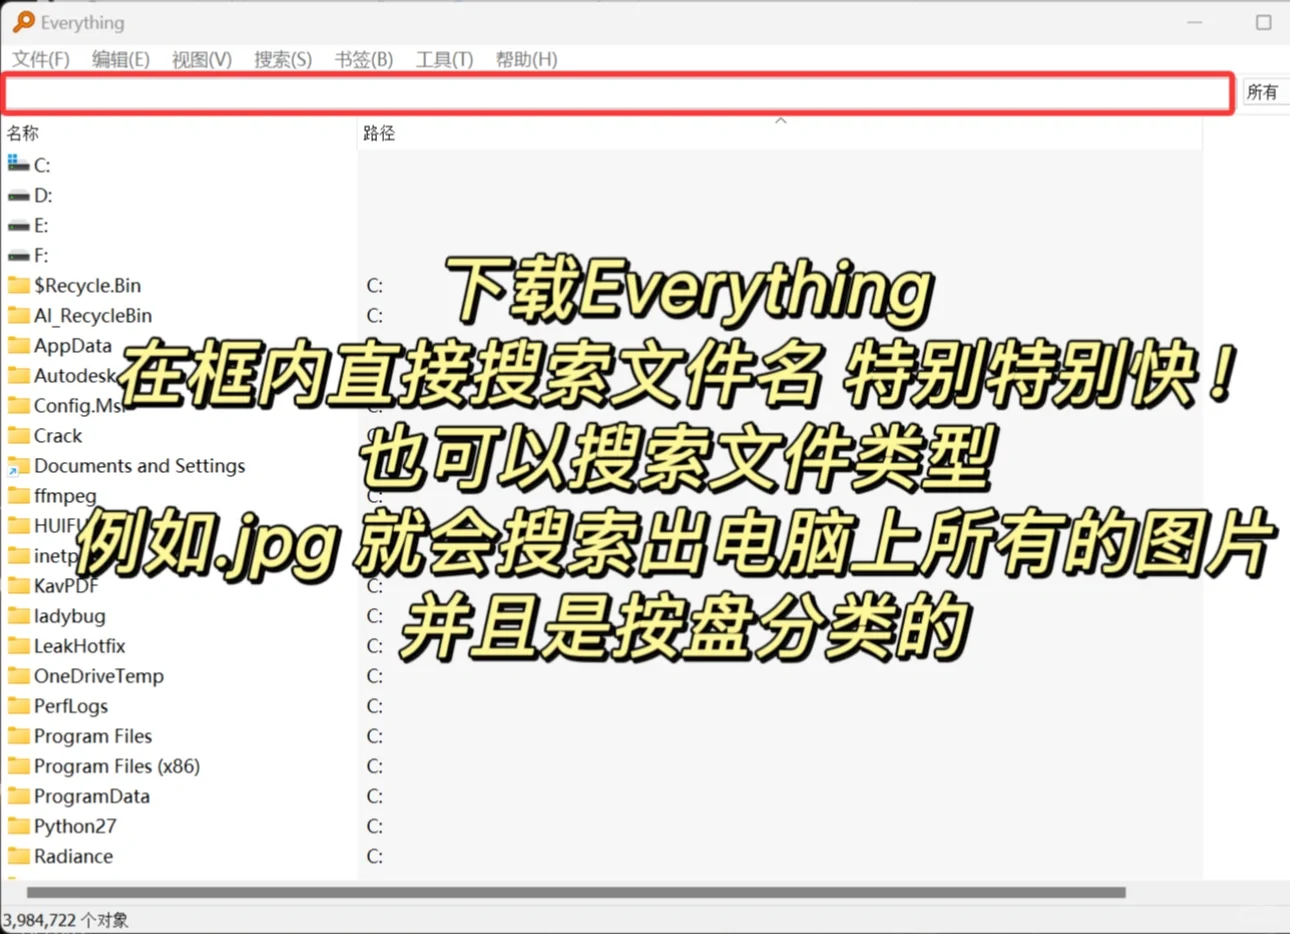Select the ProgramData row name
This screenshot has width=1290, height=934.
[x=91, y=797]
